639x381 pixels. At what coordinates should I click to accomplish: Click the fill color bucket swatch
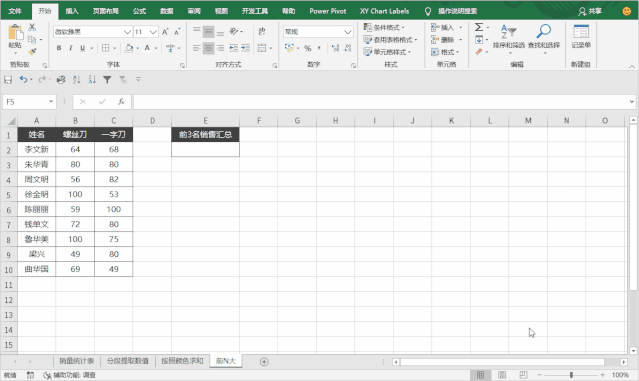pos(129,48)
